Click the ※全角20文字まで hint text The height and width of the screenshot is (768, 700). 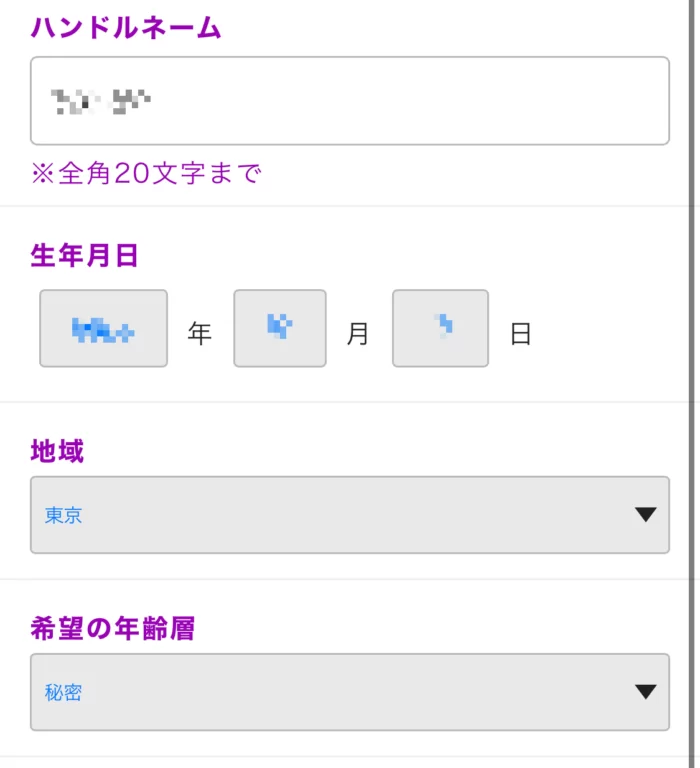pos(146,173)
